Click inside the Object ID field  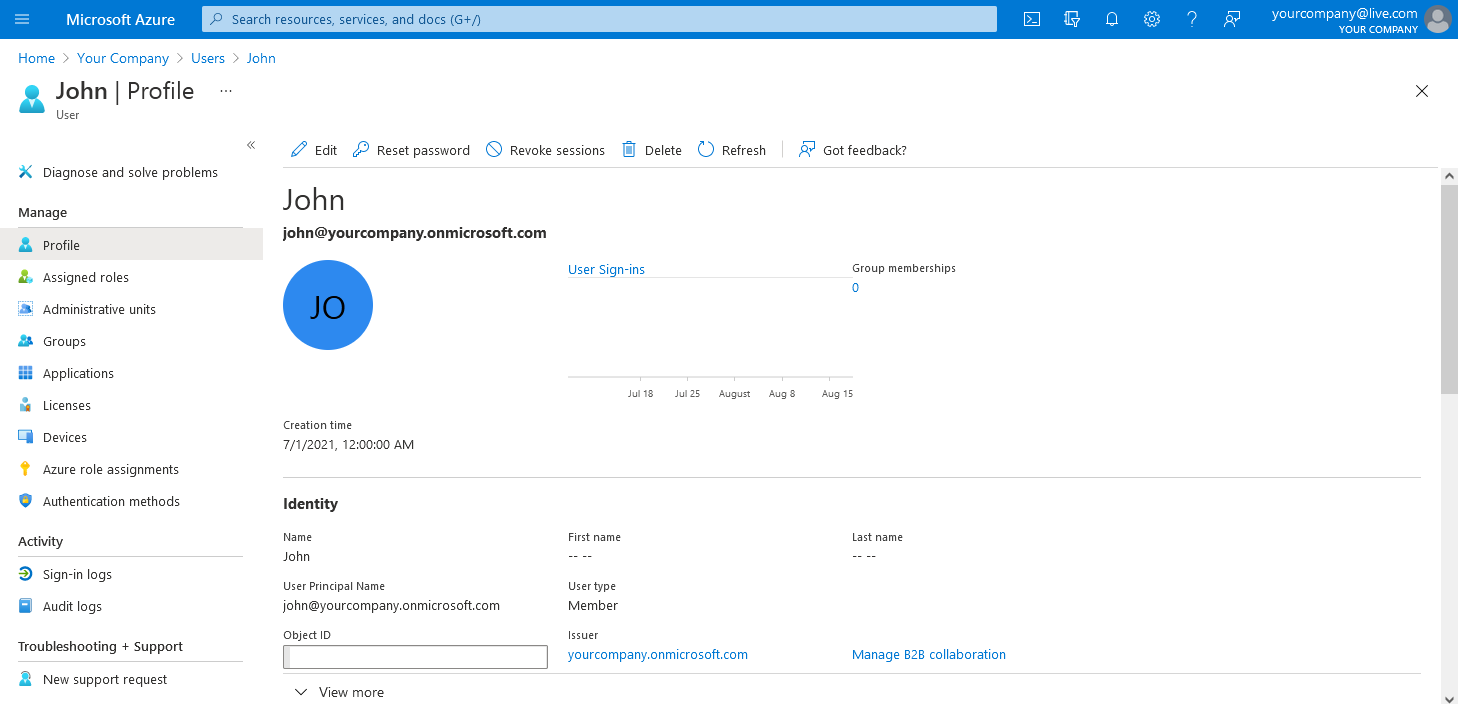point(414,656)
